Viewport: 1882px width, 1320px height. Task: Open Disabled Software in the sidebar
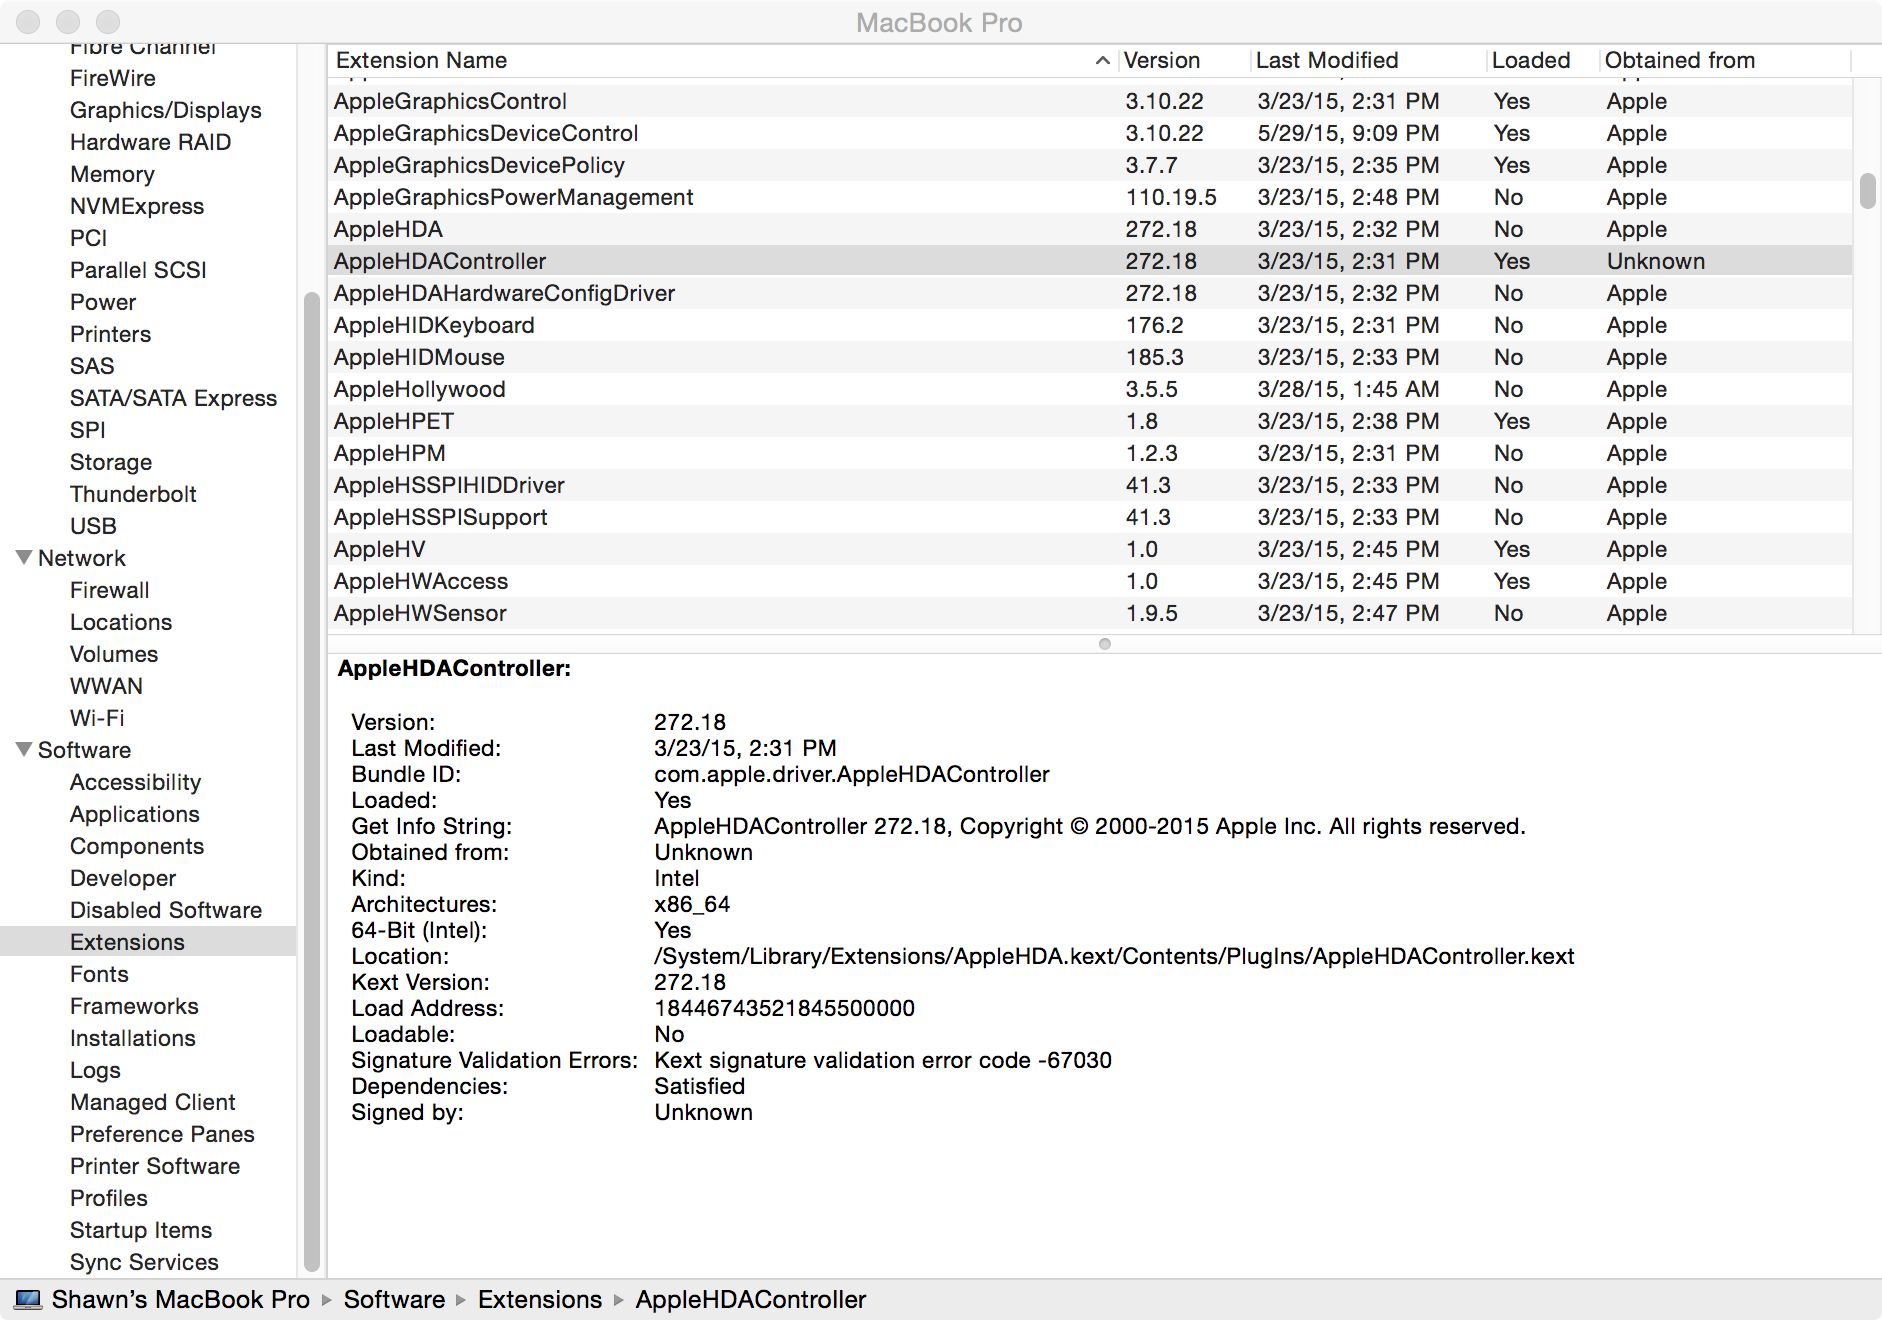click(165, 910)
